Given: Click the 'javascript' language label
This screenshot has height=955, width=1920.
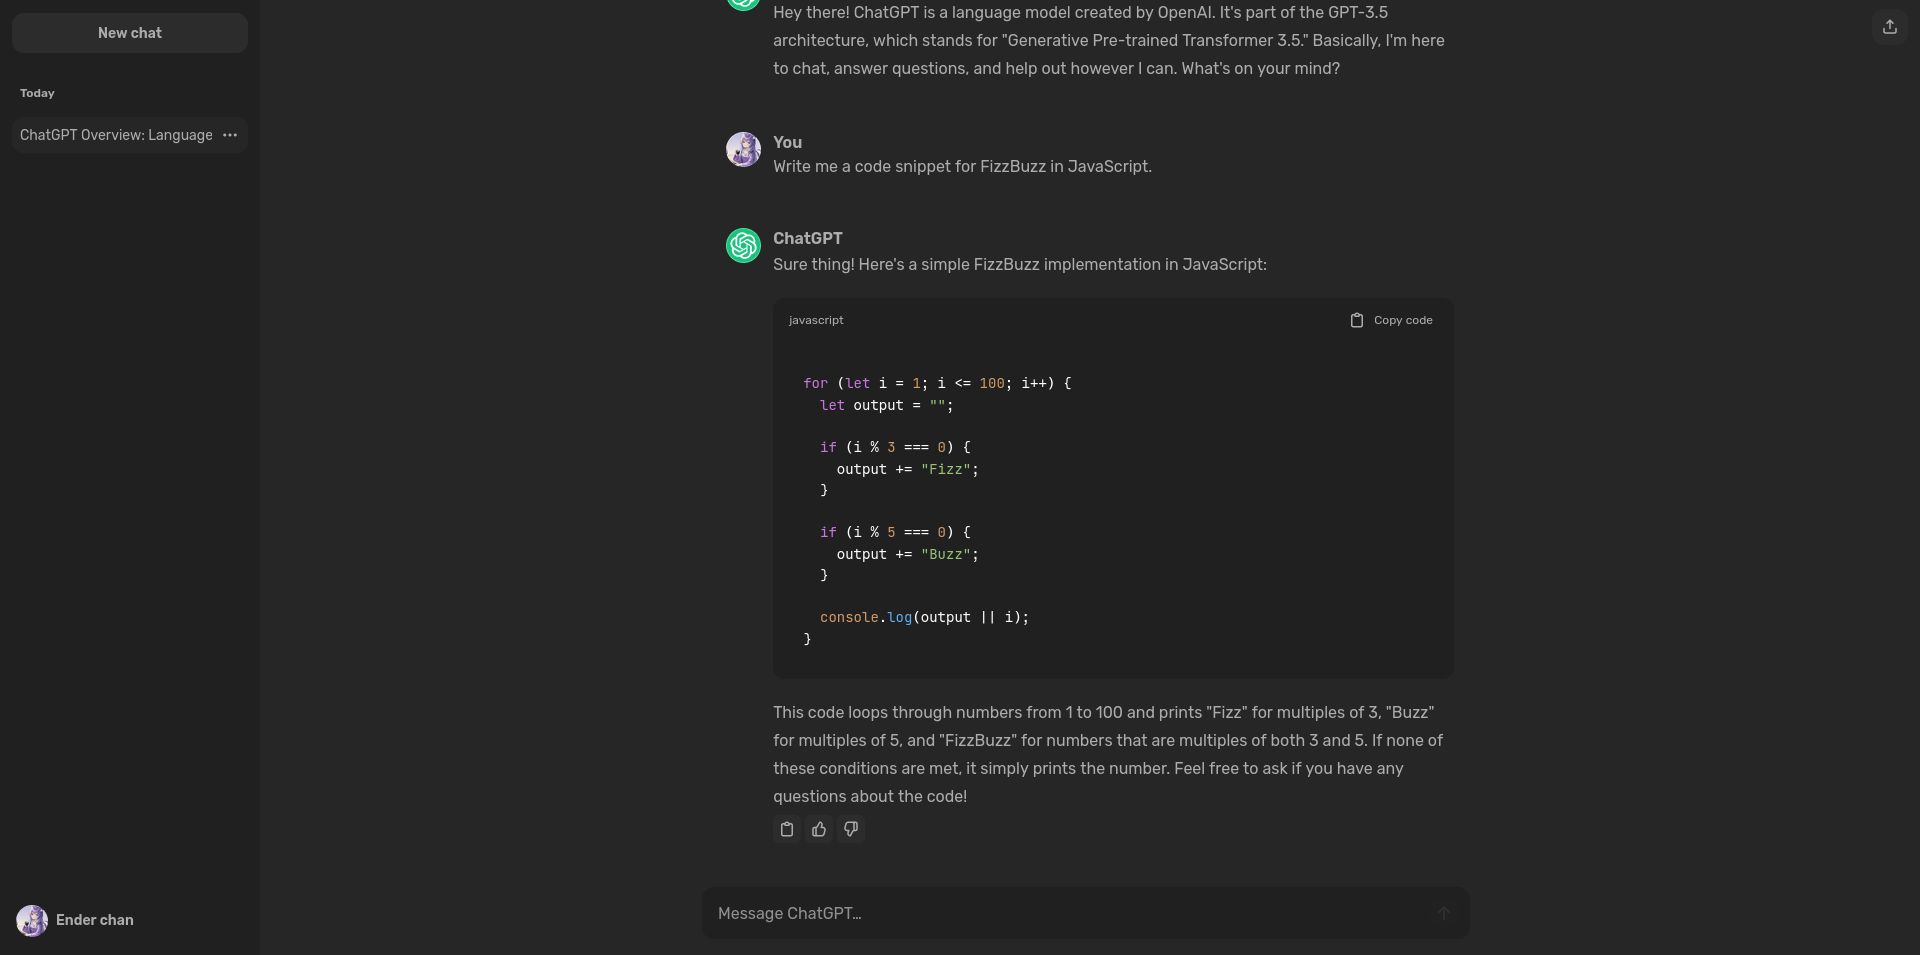Looking at the screenshot, I should coord(816,320).
